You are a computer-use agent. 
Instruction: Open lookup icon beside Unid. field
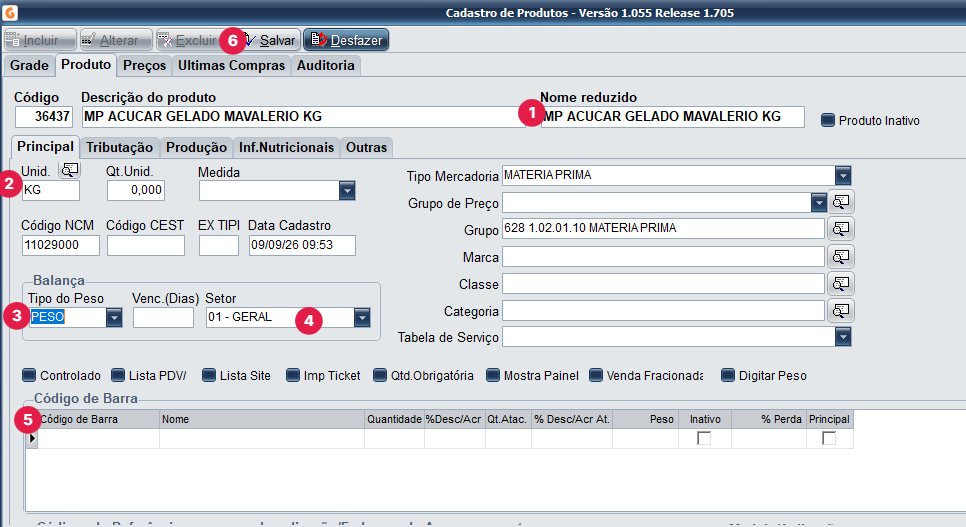click(70, 170)
